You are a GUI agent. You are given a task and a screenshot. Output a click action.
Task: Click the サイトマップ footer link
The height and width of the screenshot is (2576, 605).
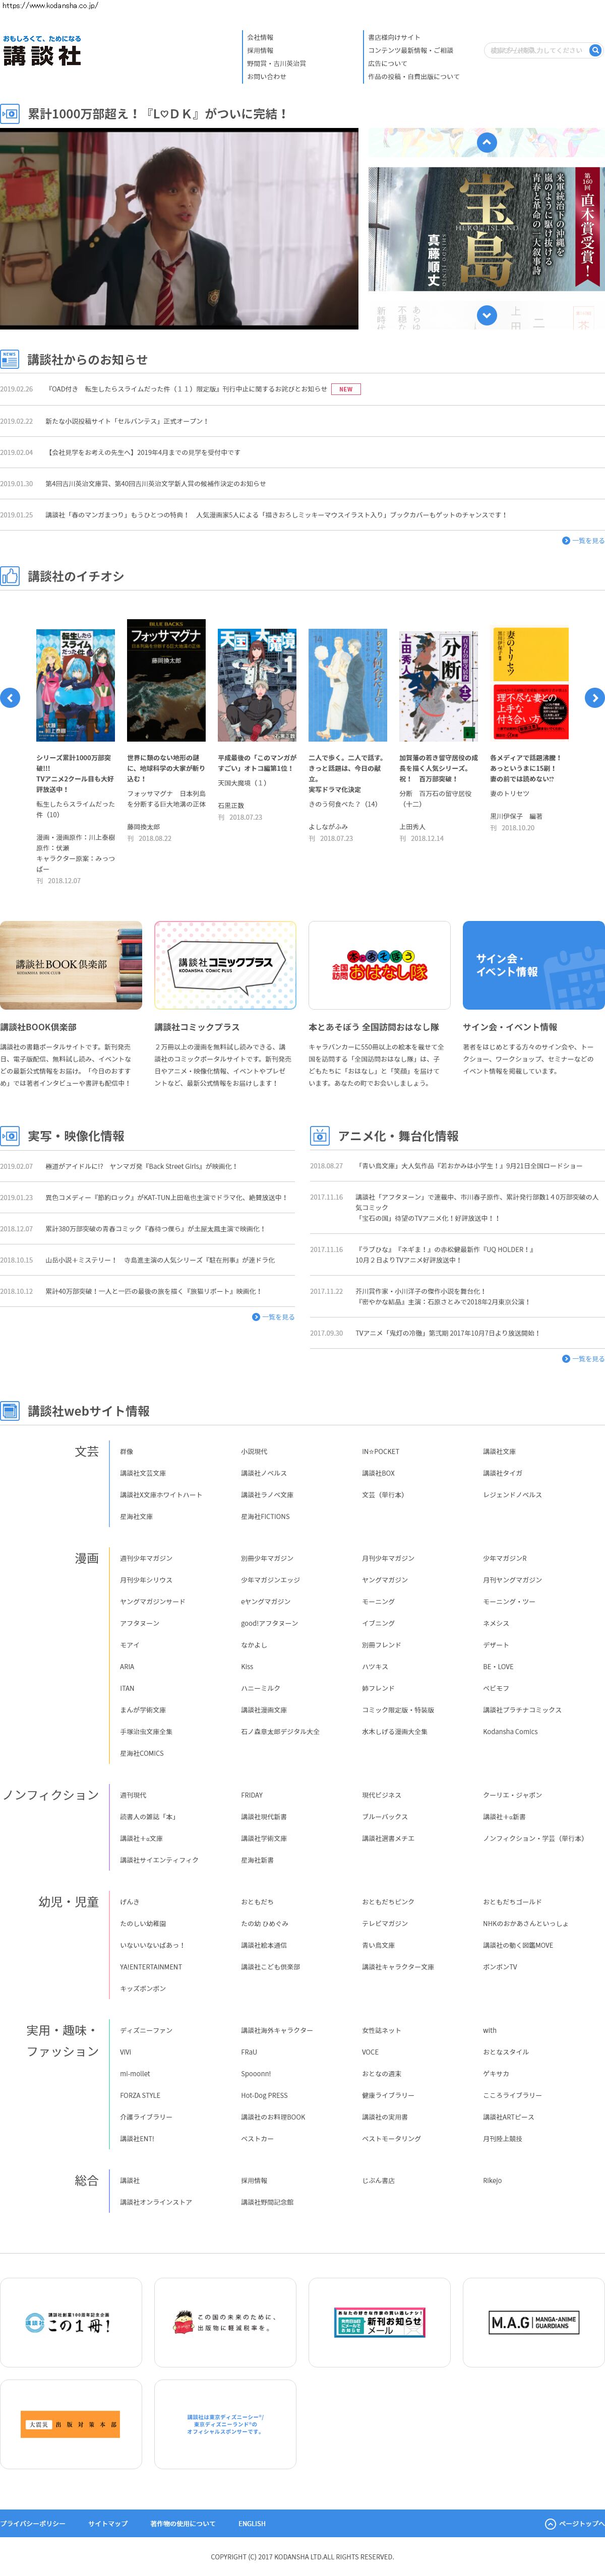[108, 2524]
